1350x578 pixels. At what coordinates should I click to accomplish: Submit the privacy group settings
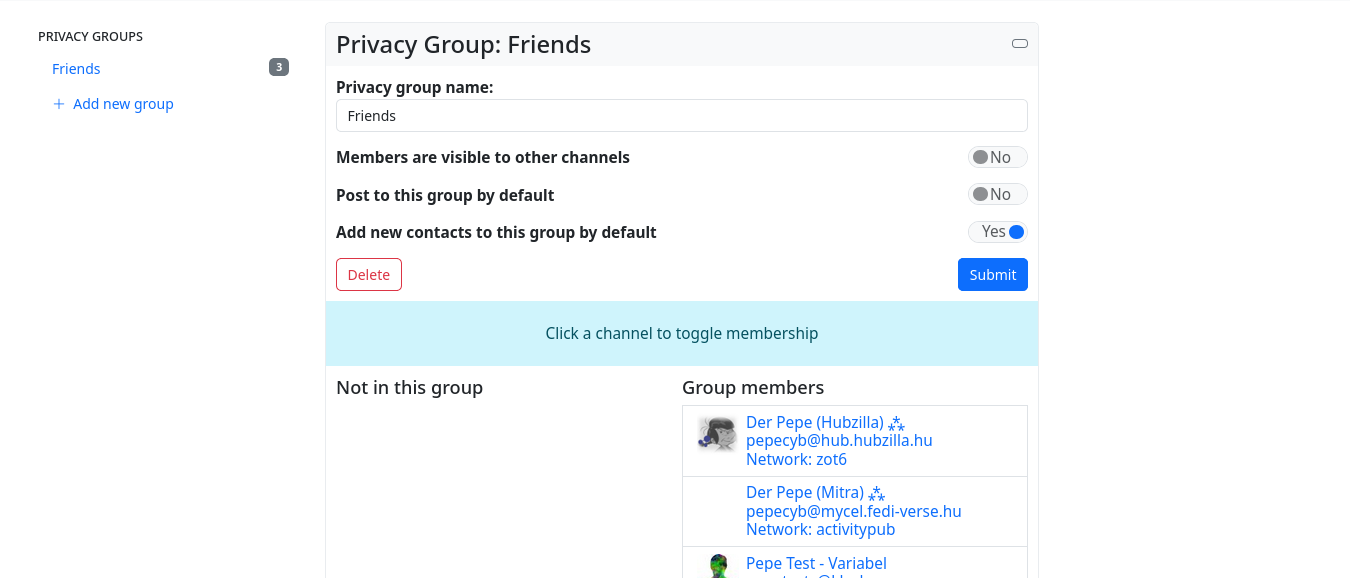click(992, 275)
